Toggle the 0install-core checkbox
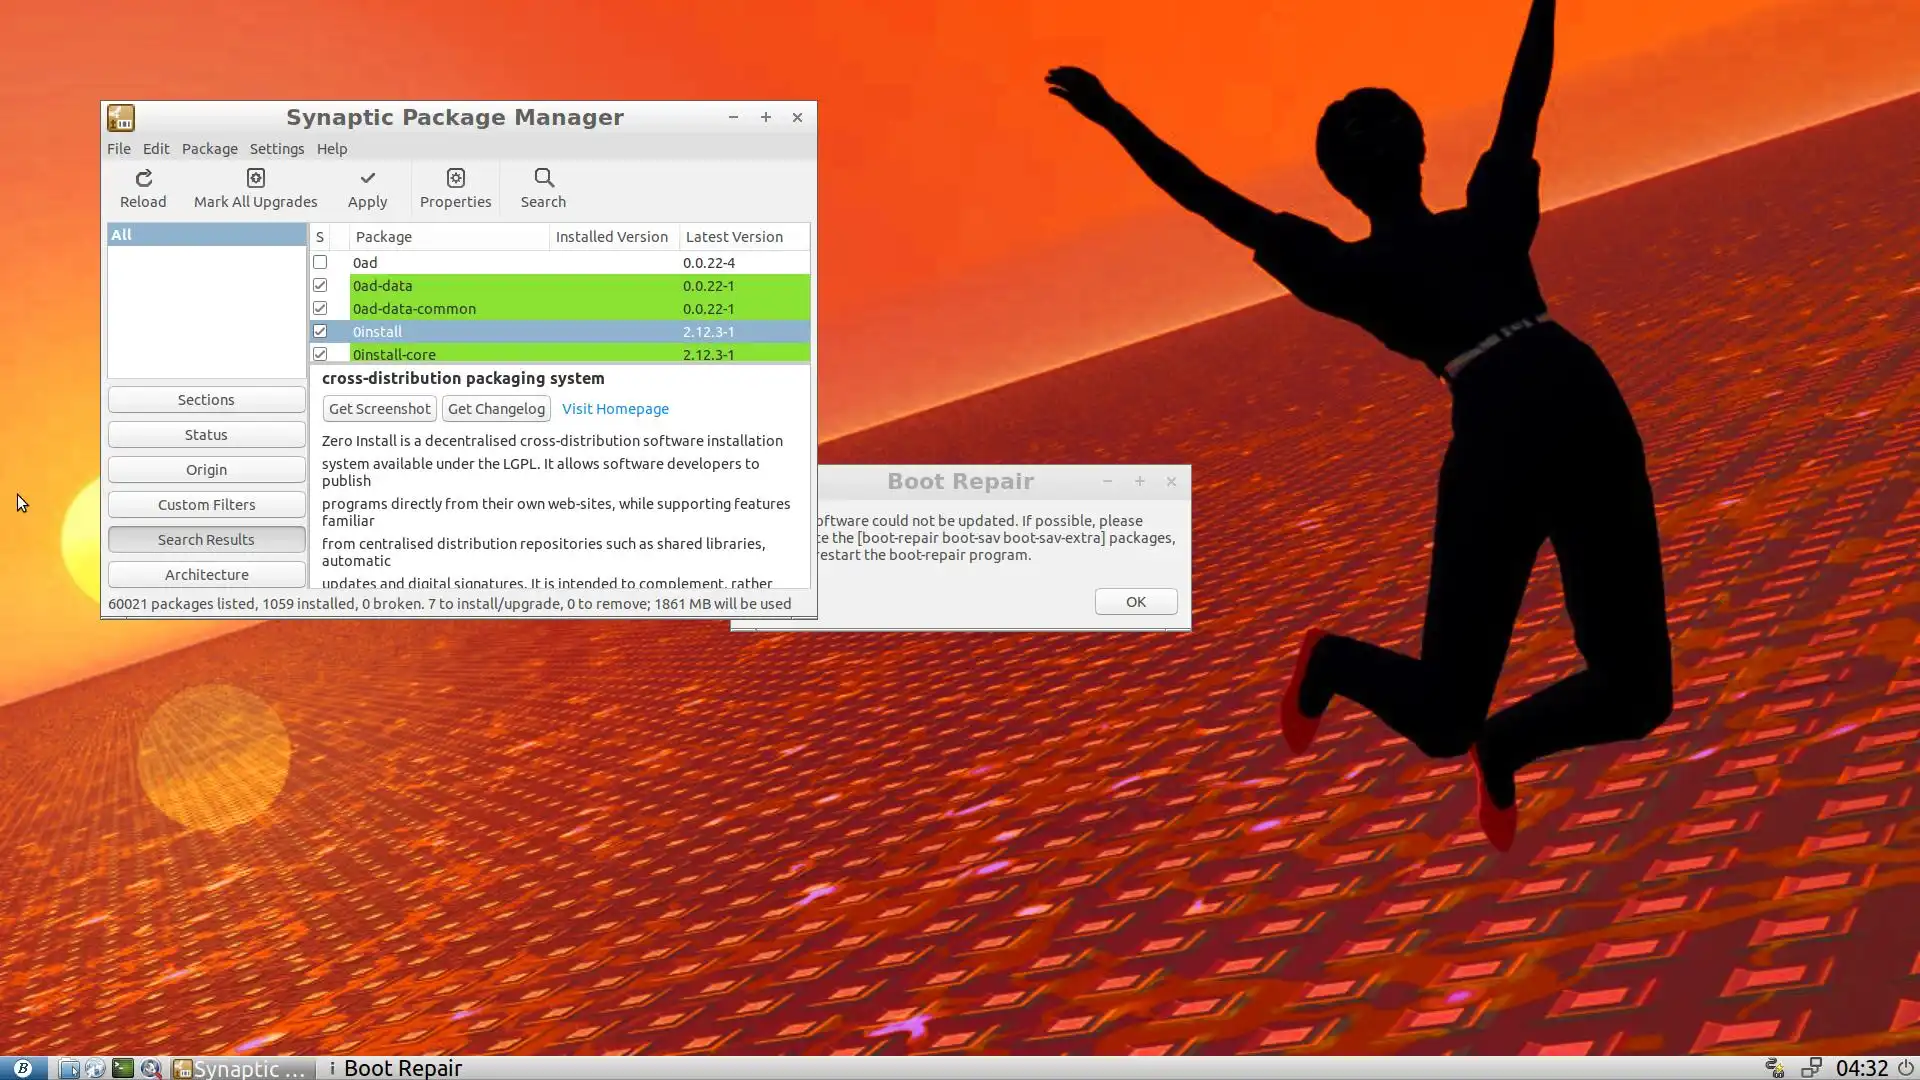The width and height of the screenshot is (1920, 1080). [x=320, y=354]
